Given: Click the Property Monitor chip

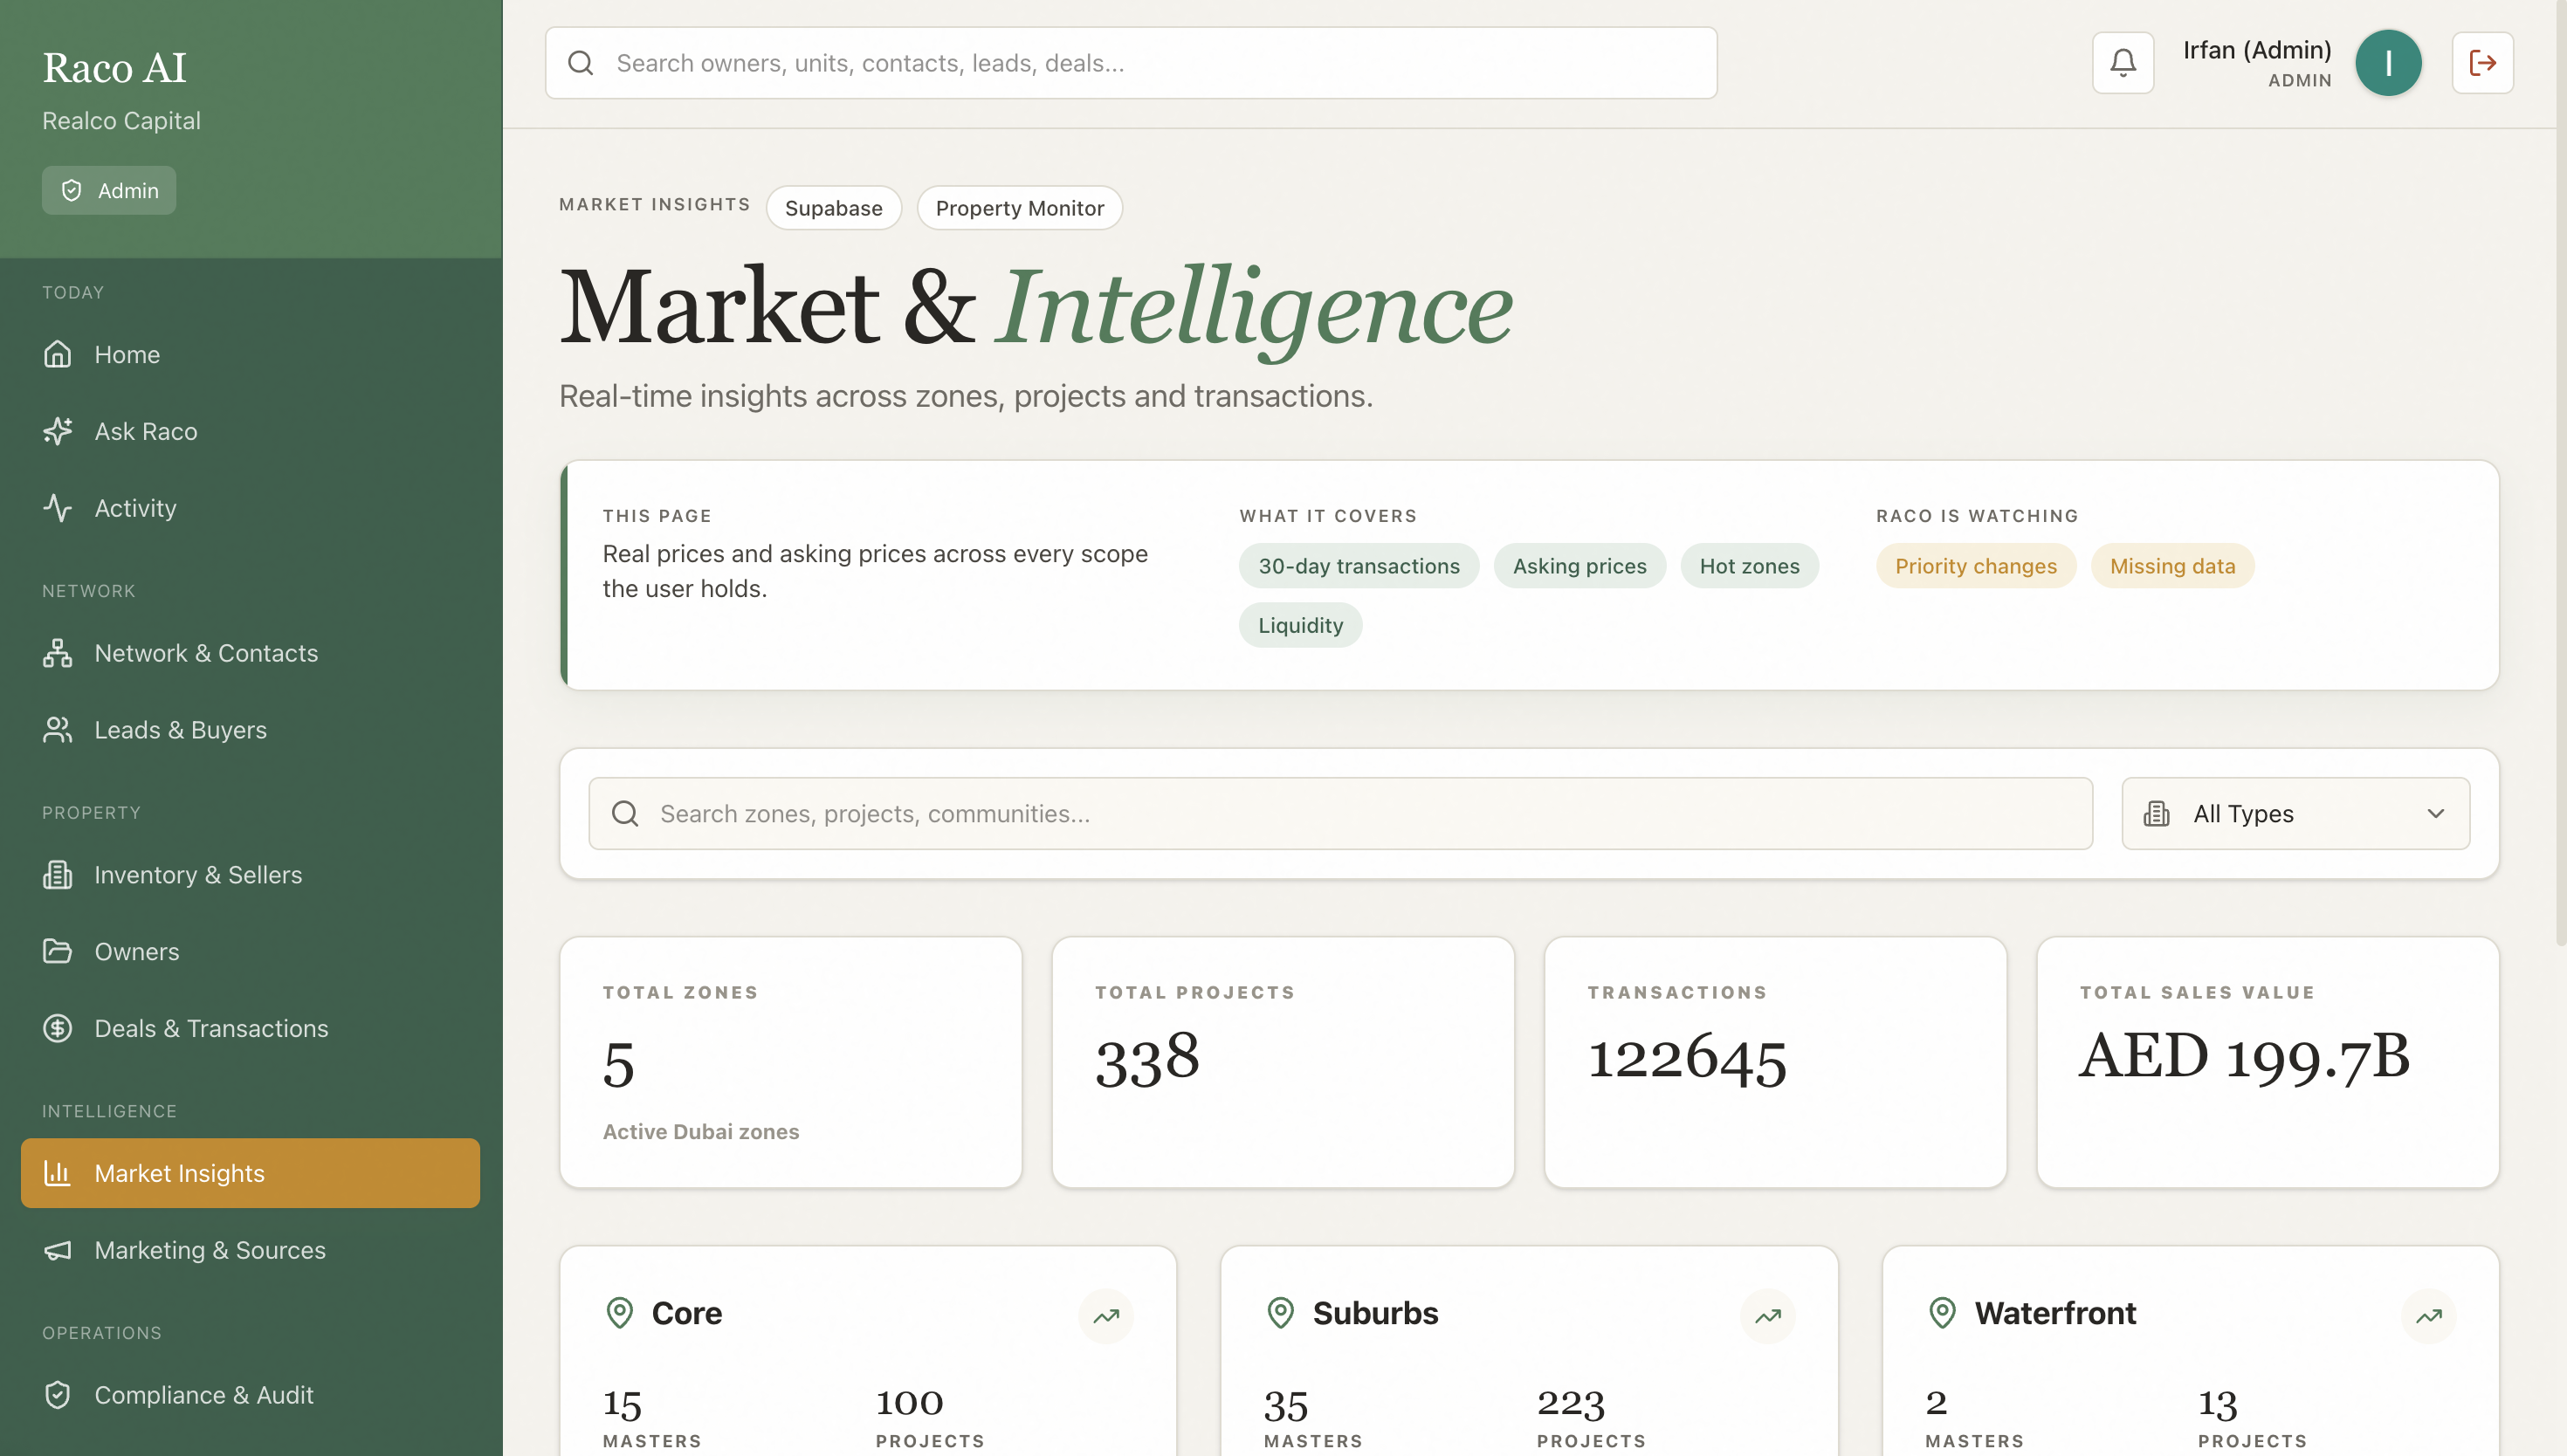Looking at the screenshot, I should click(1020, 208).
